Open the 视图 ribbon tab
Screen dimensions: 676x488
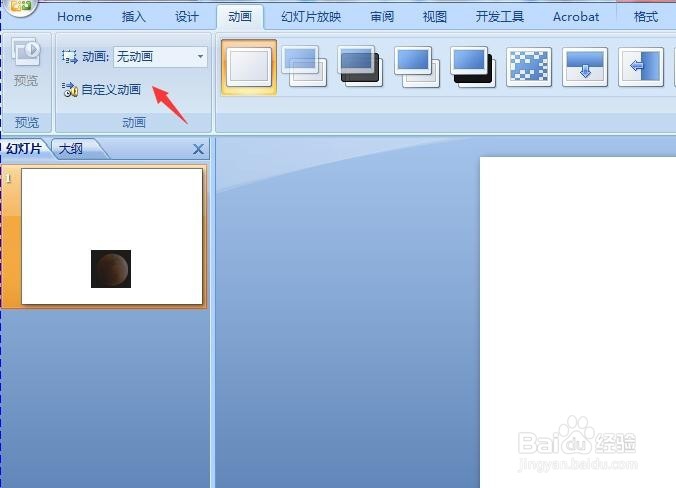click(x=435, y=17)
